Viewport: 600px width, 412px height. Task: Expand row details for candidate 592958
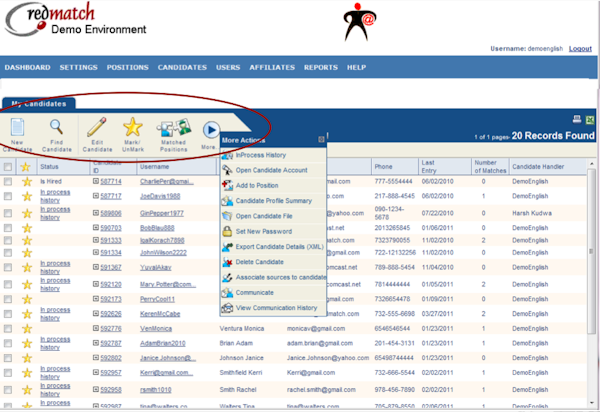(96, 389)
